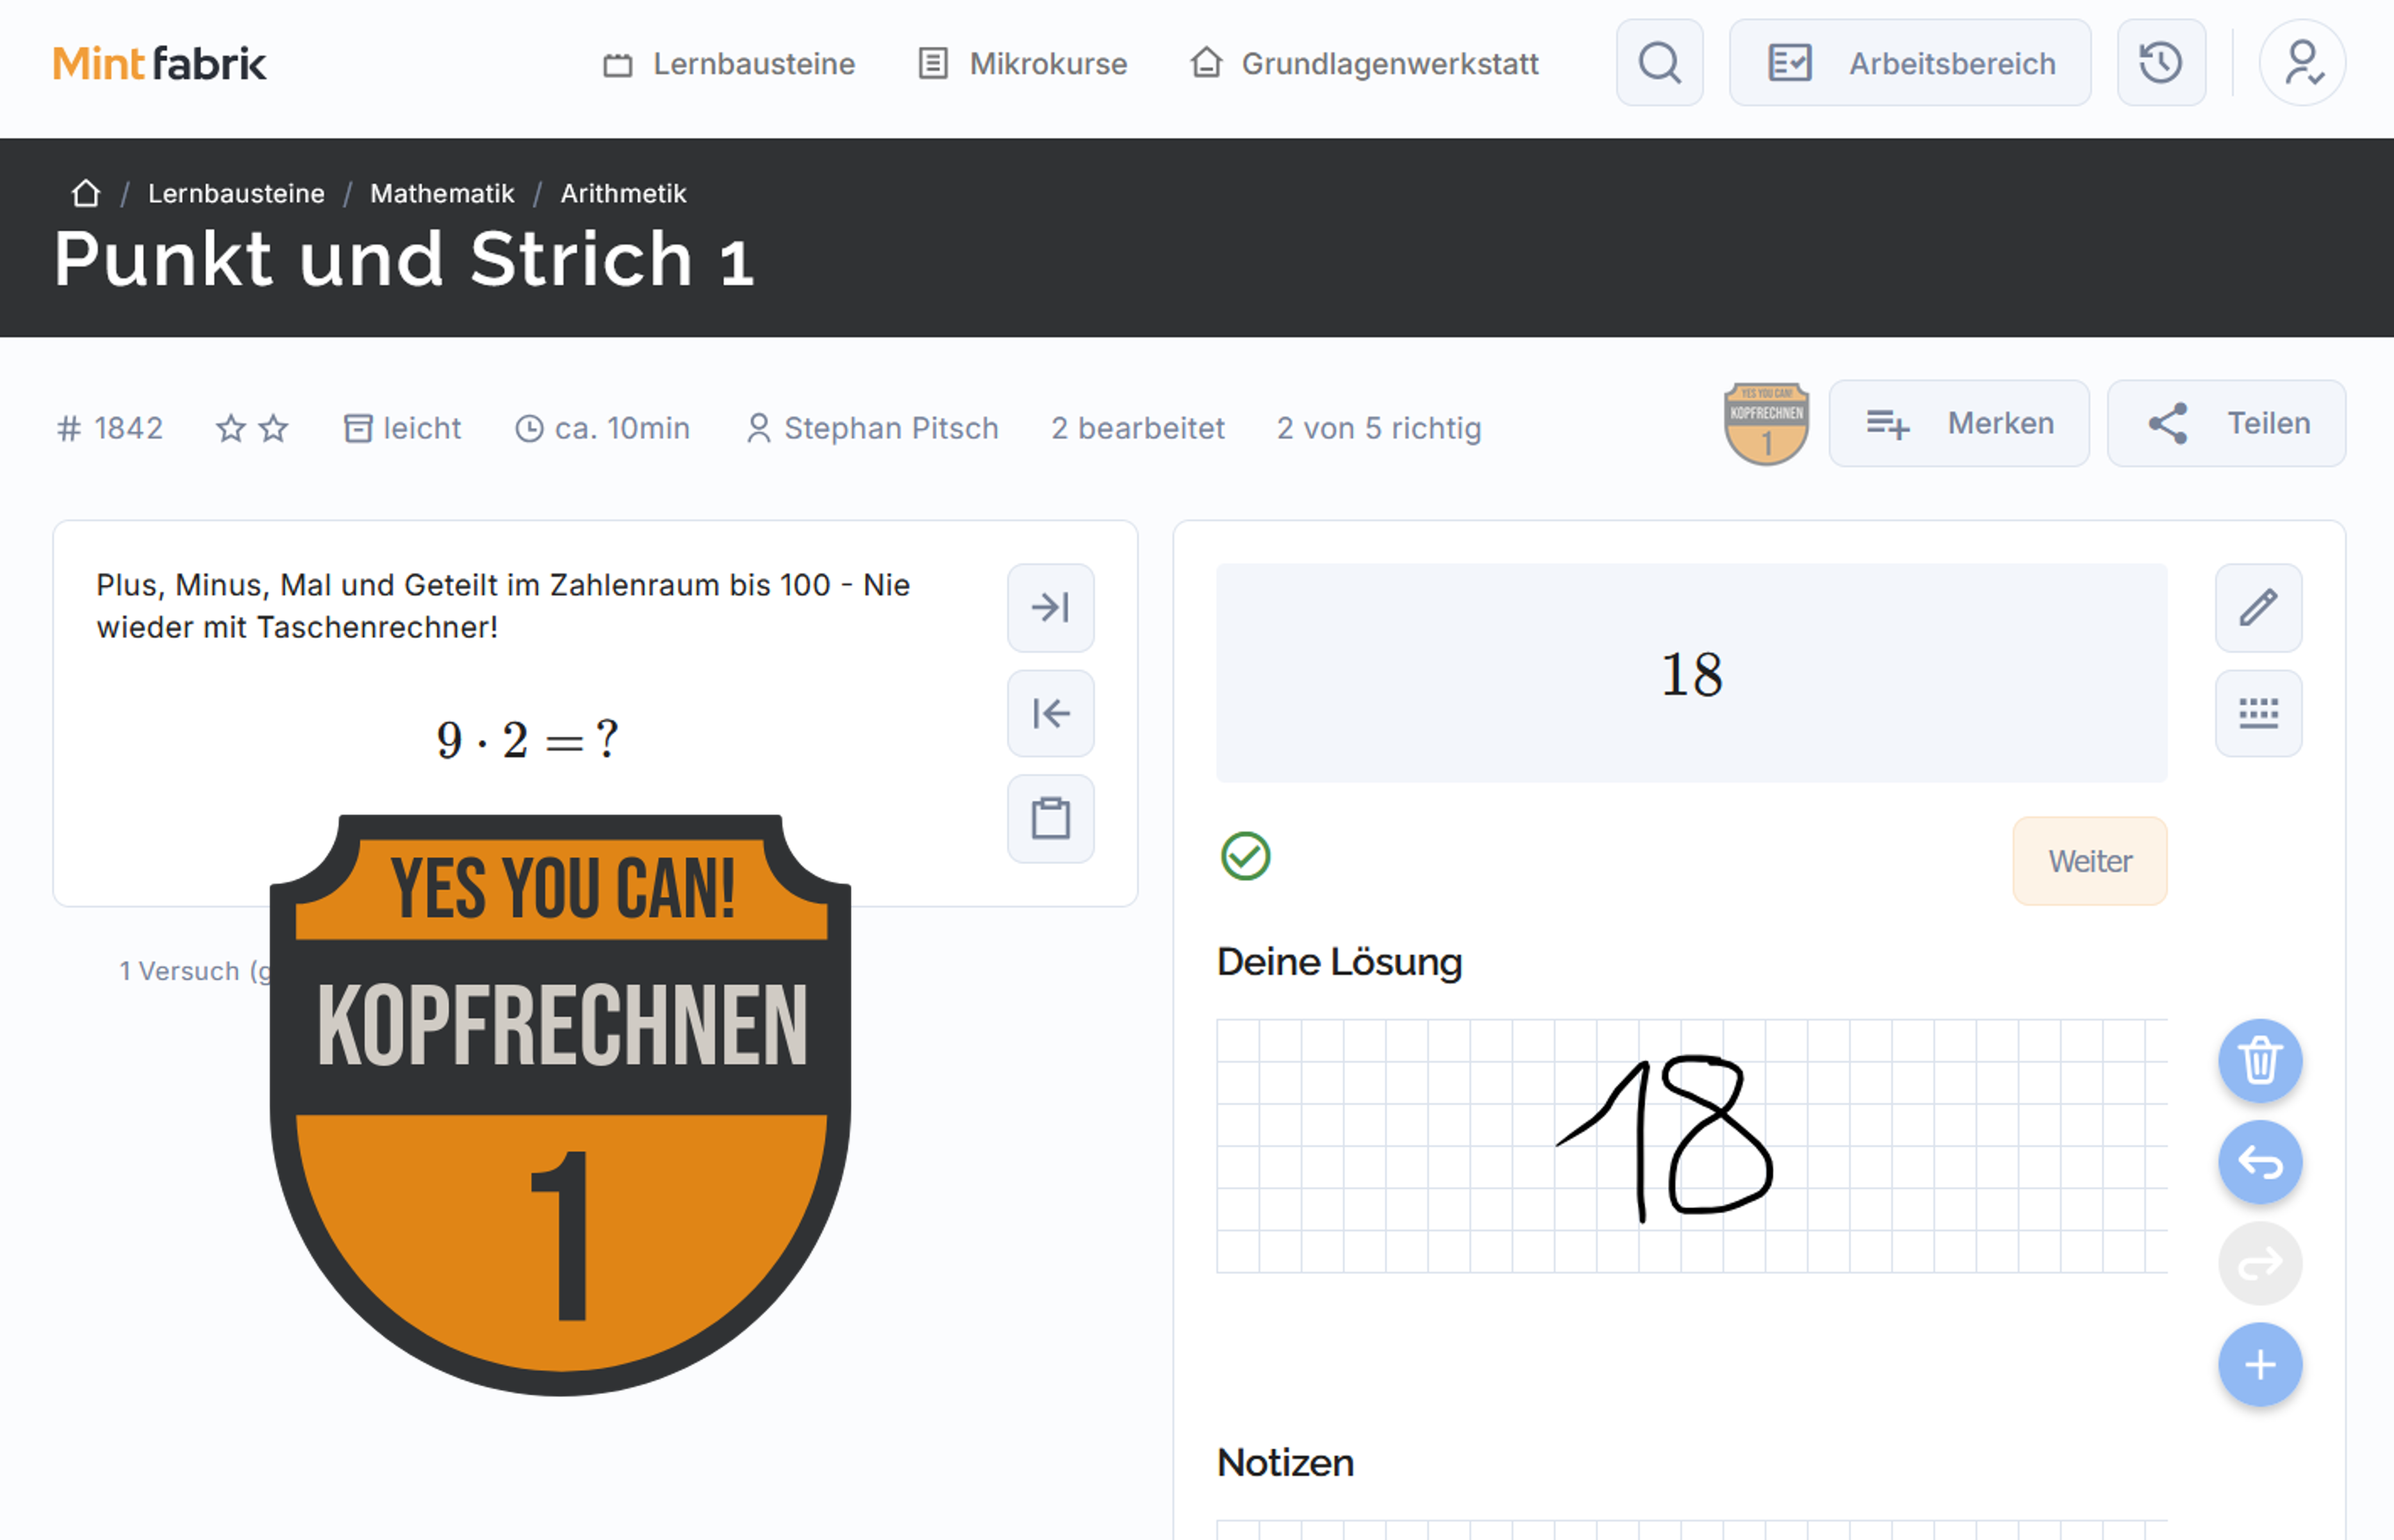The width and height of the screenshot is (2394, 1540).
Task: Undo last stroke with back arrow
Action: tap(2259, 1162)
